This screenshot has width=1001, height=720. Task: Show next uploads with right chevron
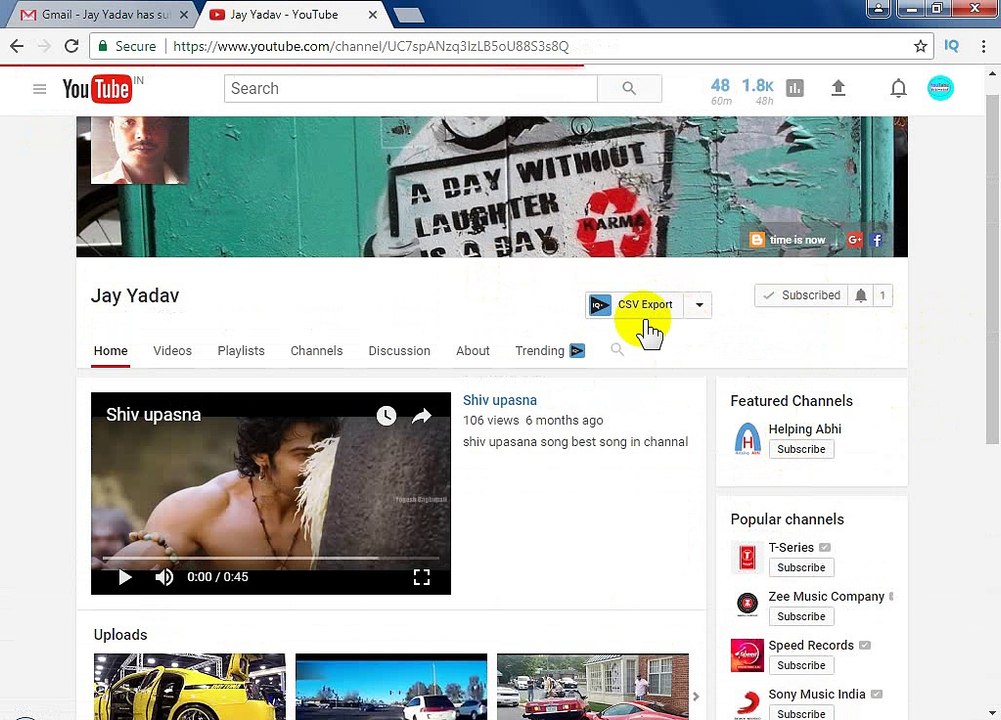(696, 696)
